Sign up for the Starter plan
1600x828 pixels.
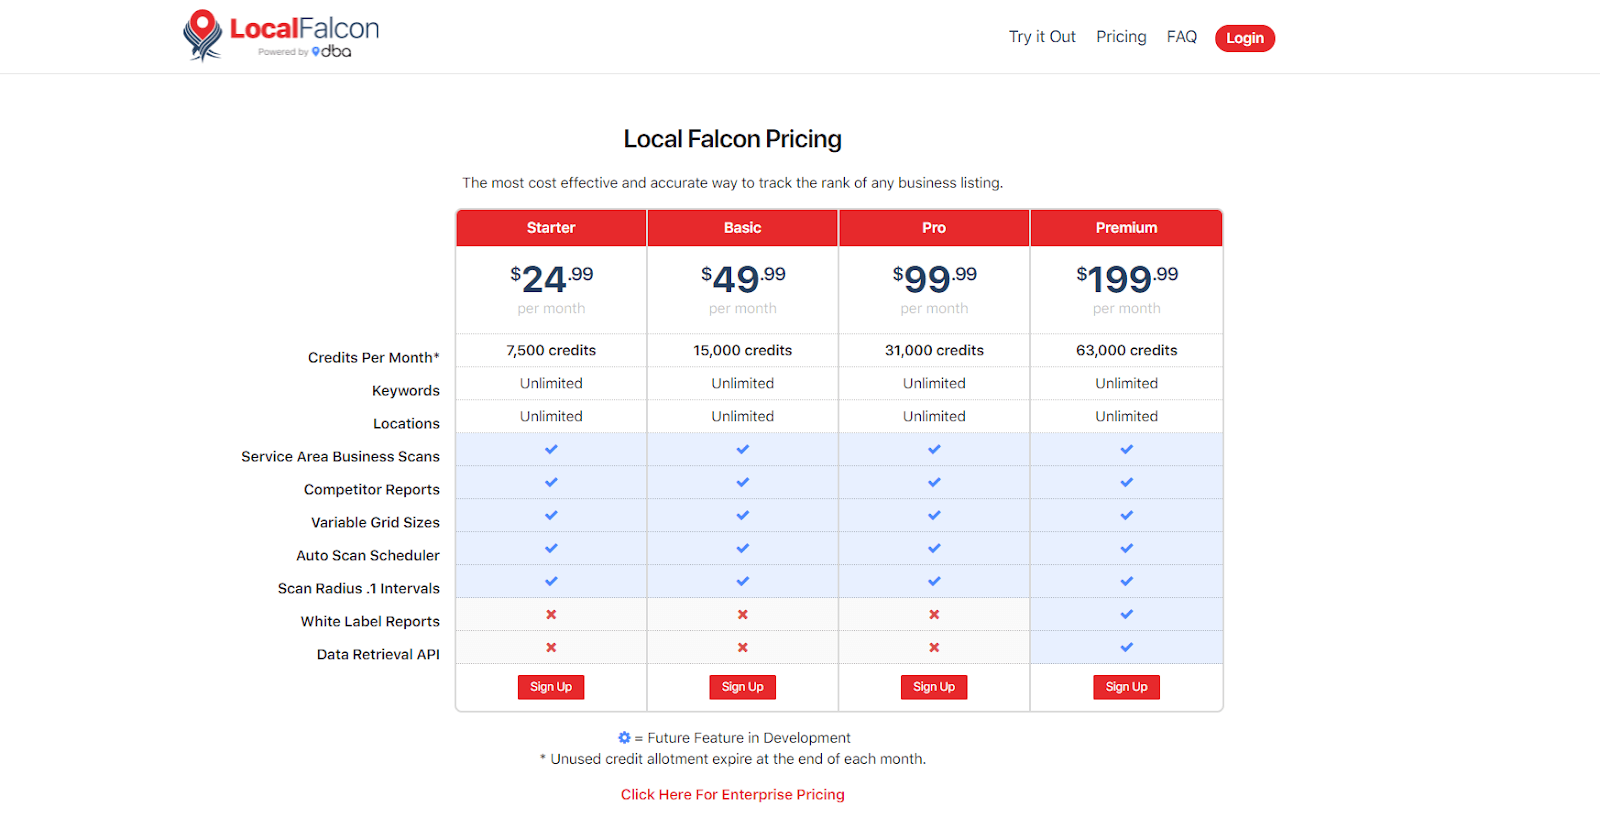(551, 687)
